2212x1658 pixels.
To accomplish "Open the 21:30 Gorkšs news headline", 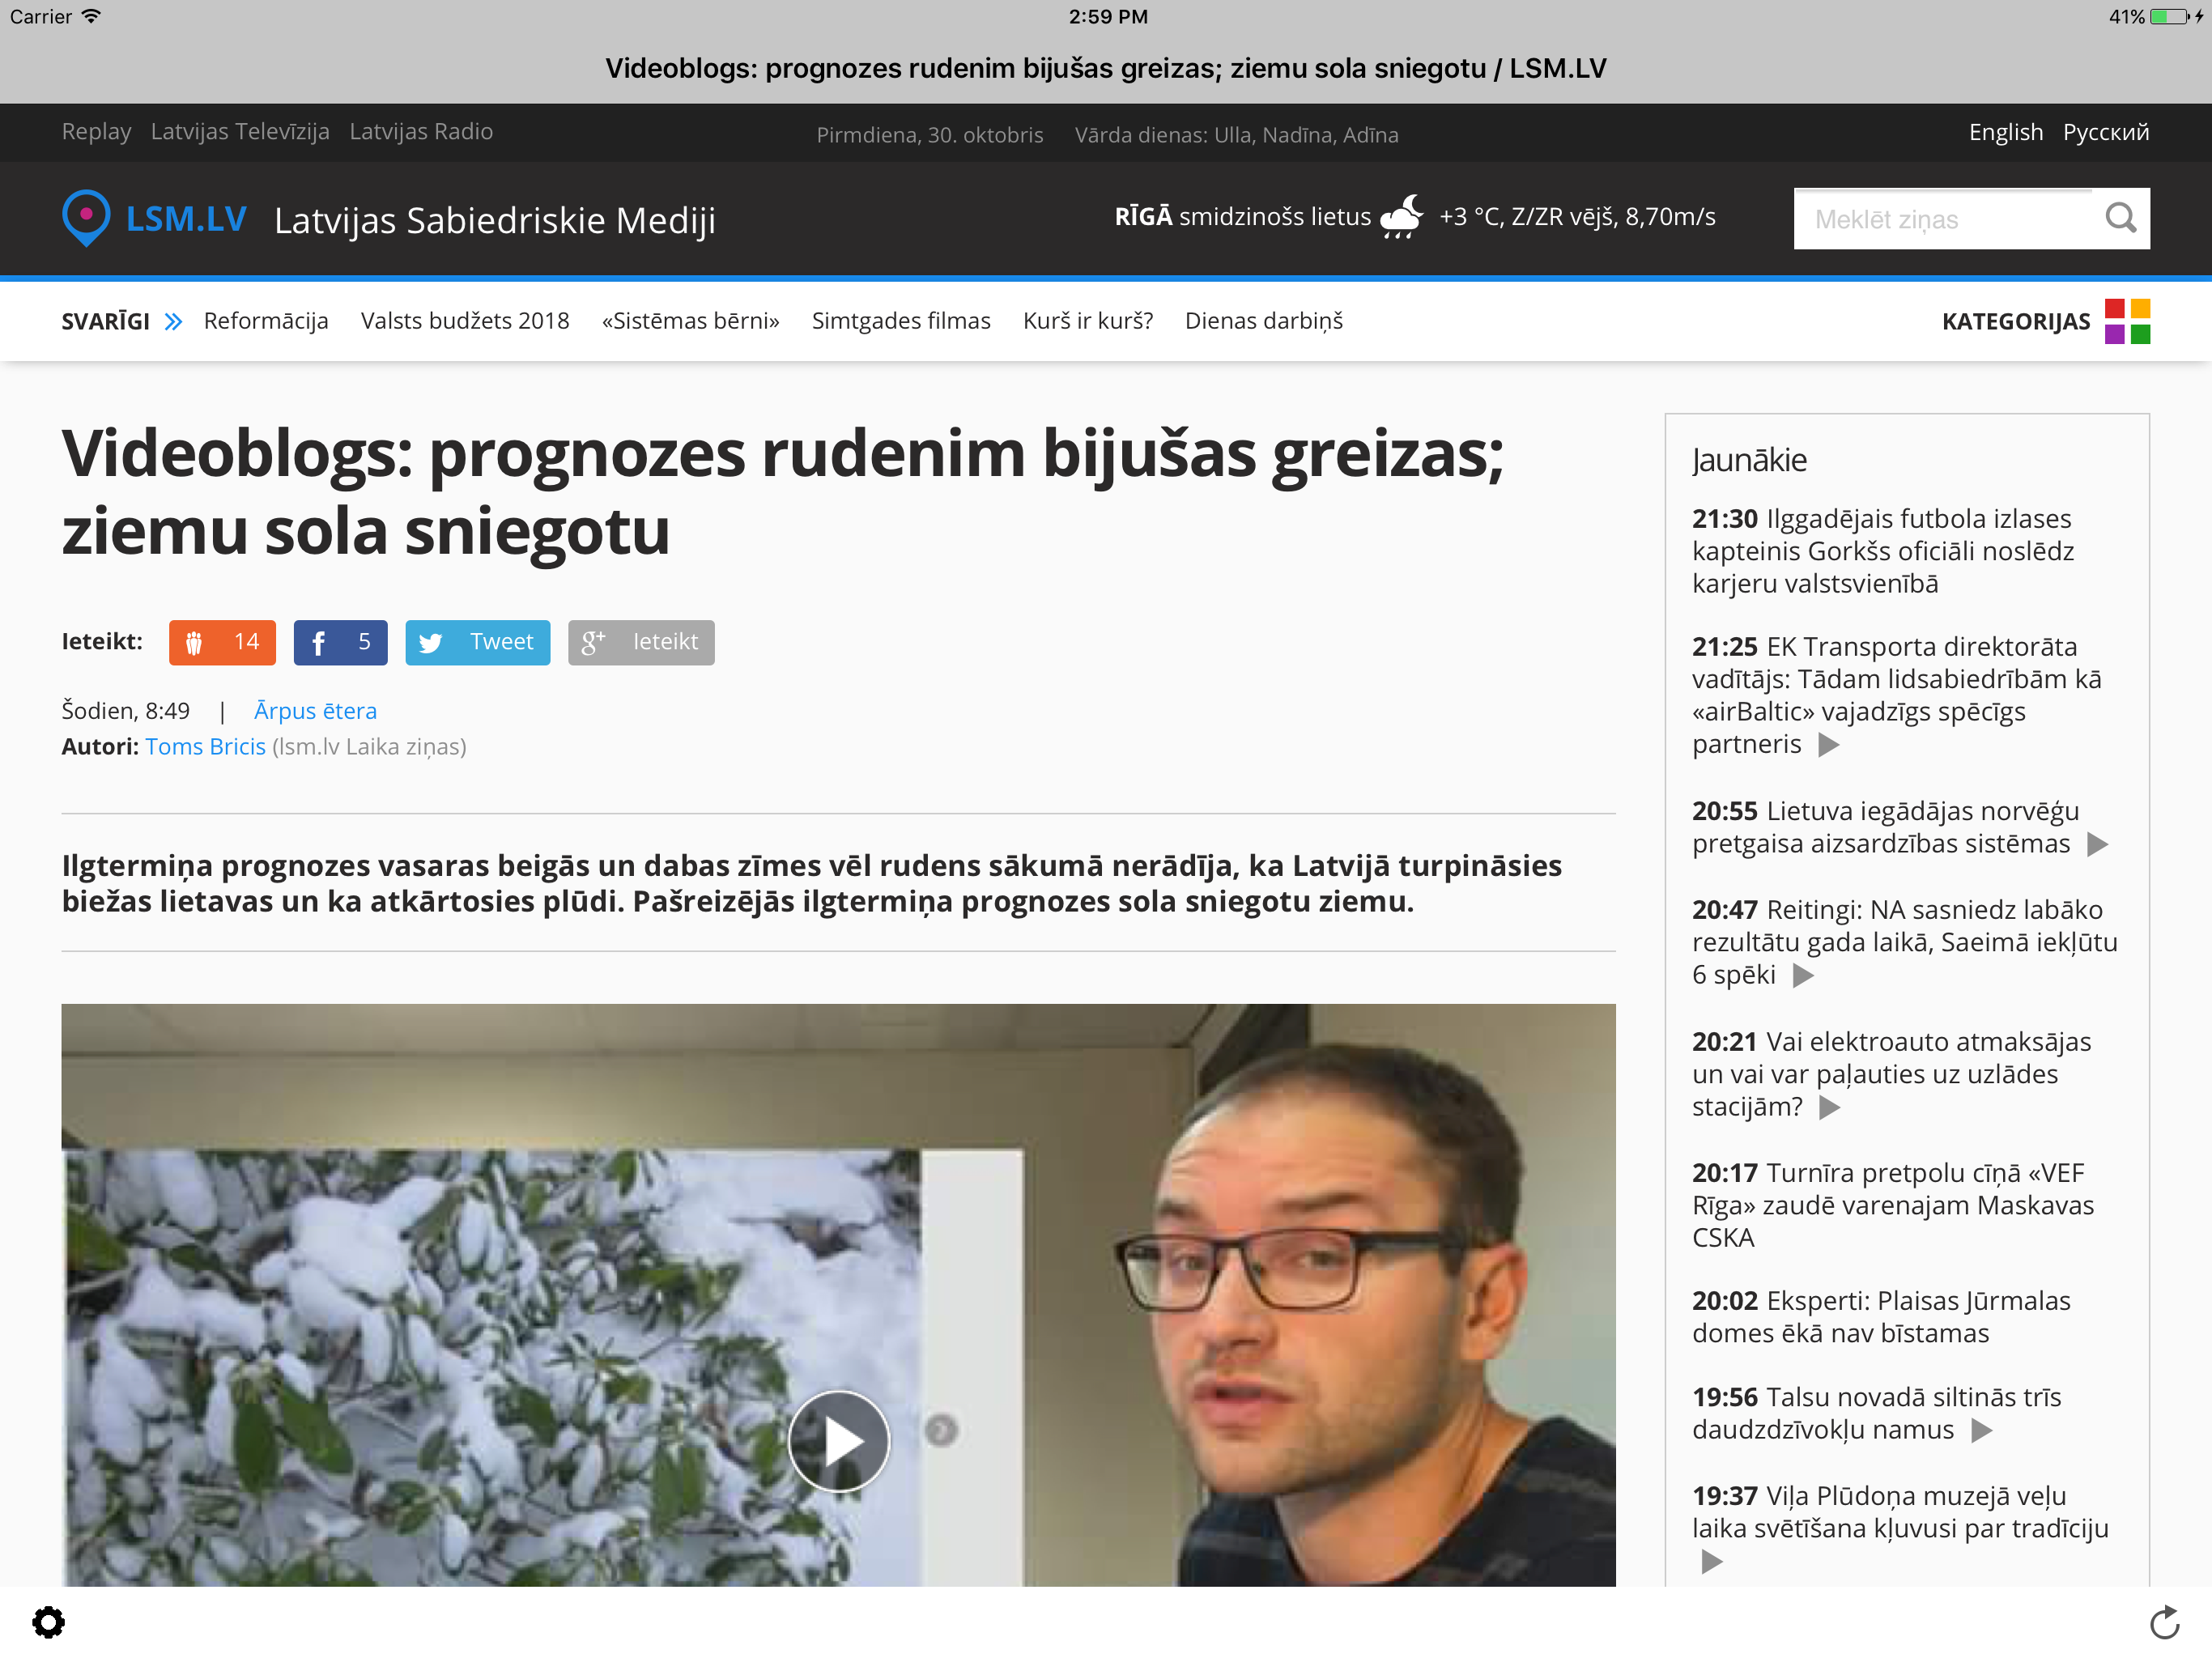I will click(1882, 551).
